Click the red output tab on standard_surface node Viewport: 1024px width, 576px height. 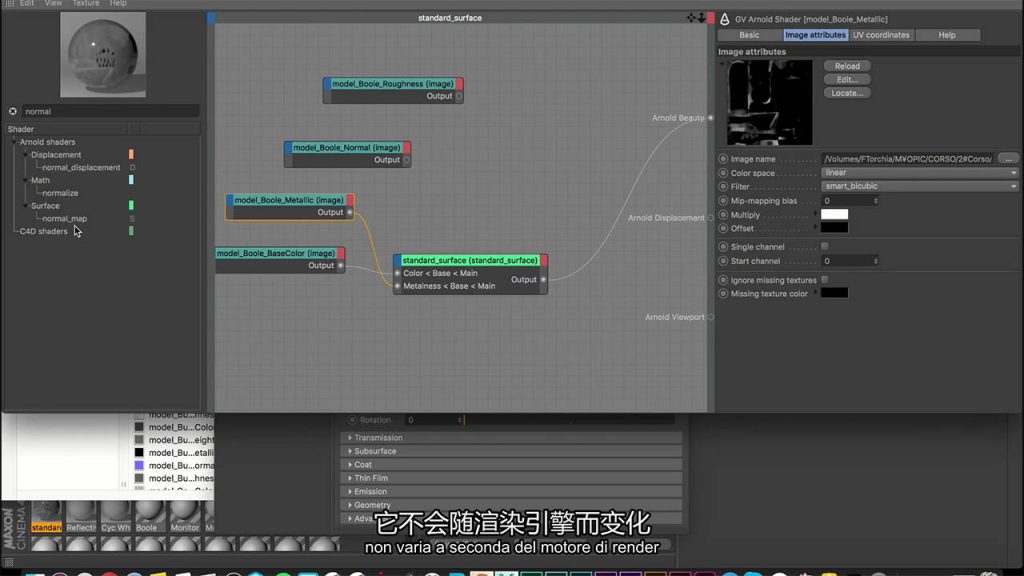544,260
